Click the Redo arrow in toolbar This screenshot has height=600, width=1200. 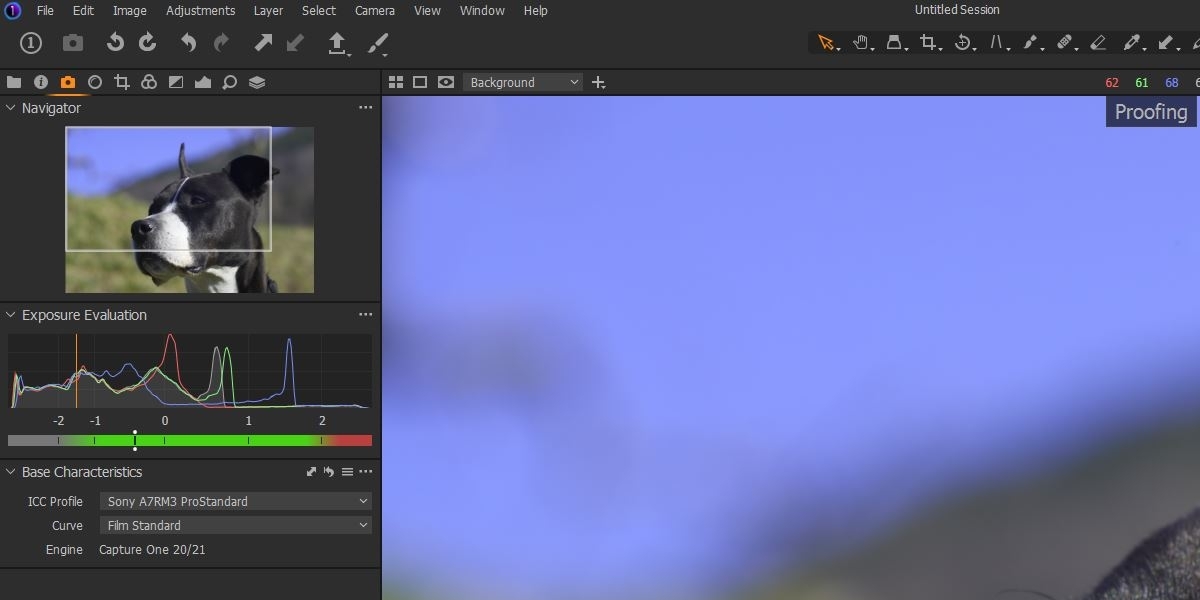click(x=221, y=42)
